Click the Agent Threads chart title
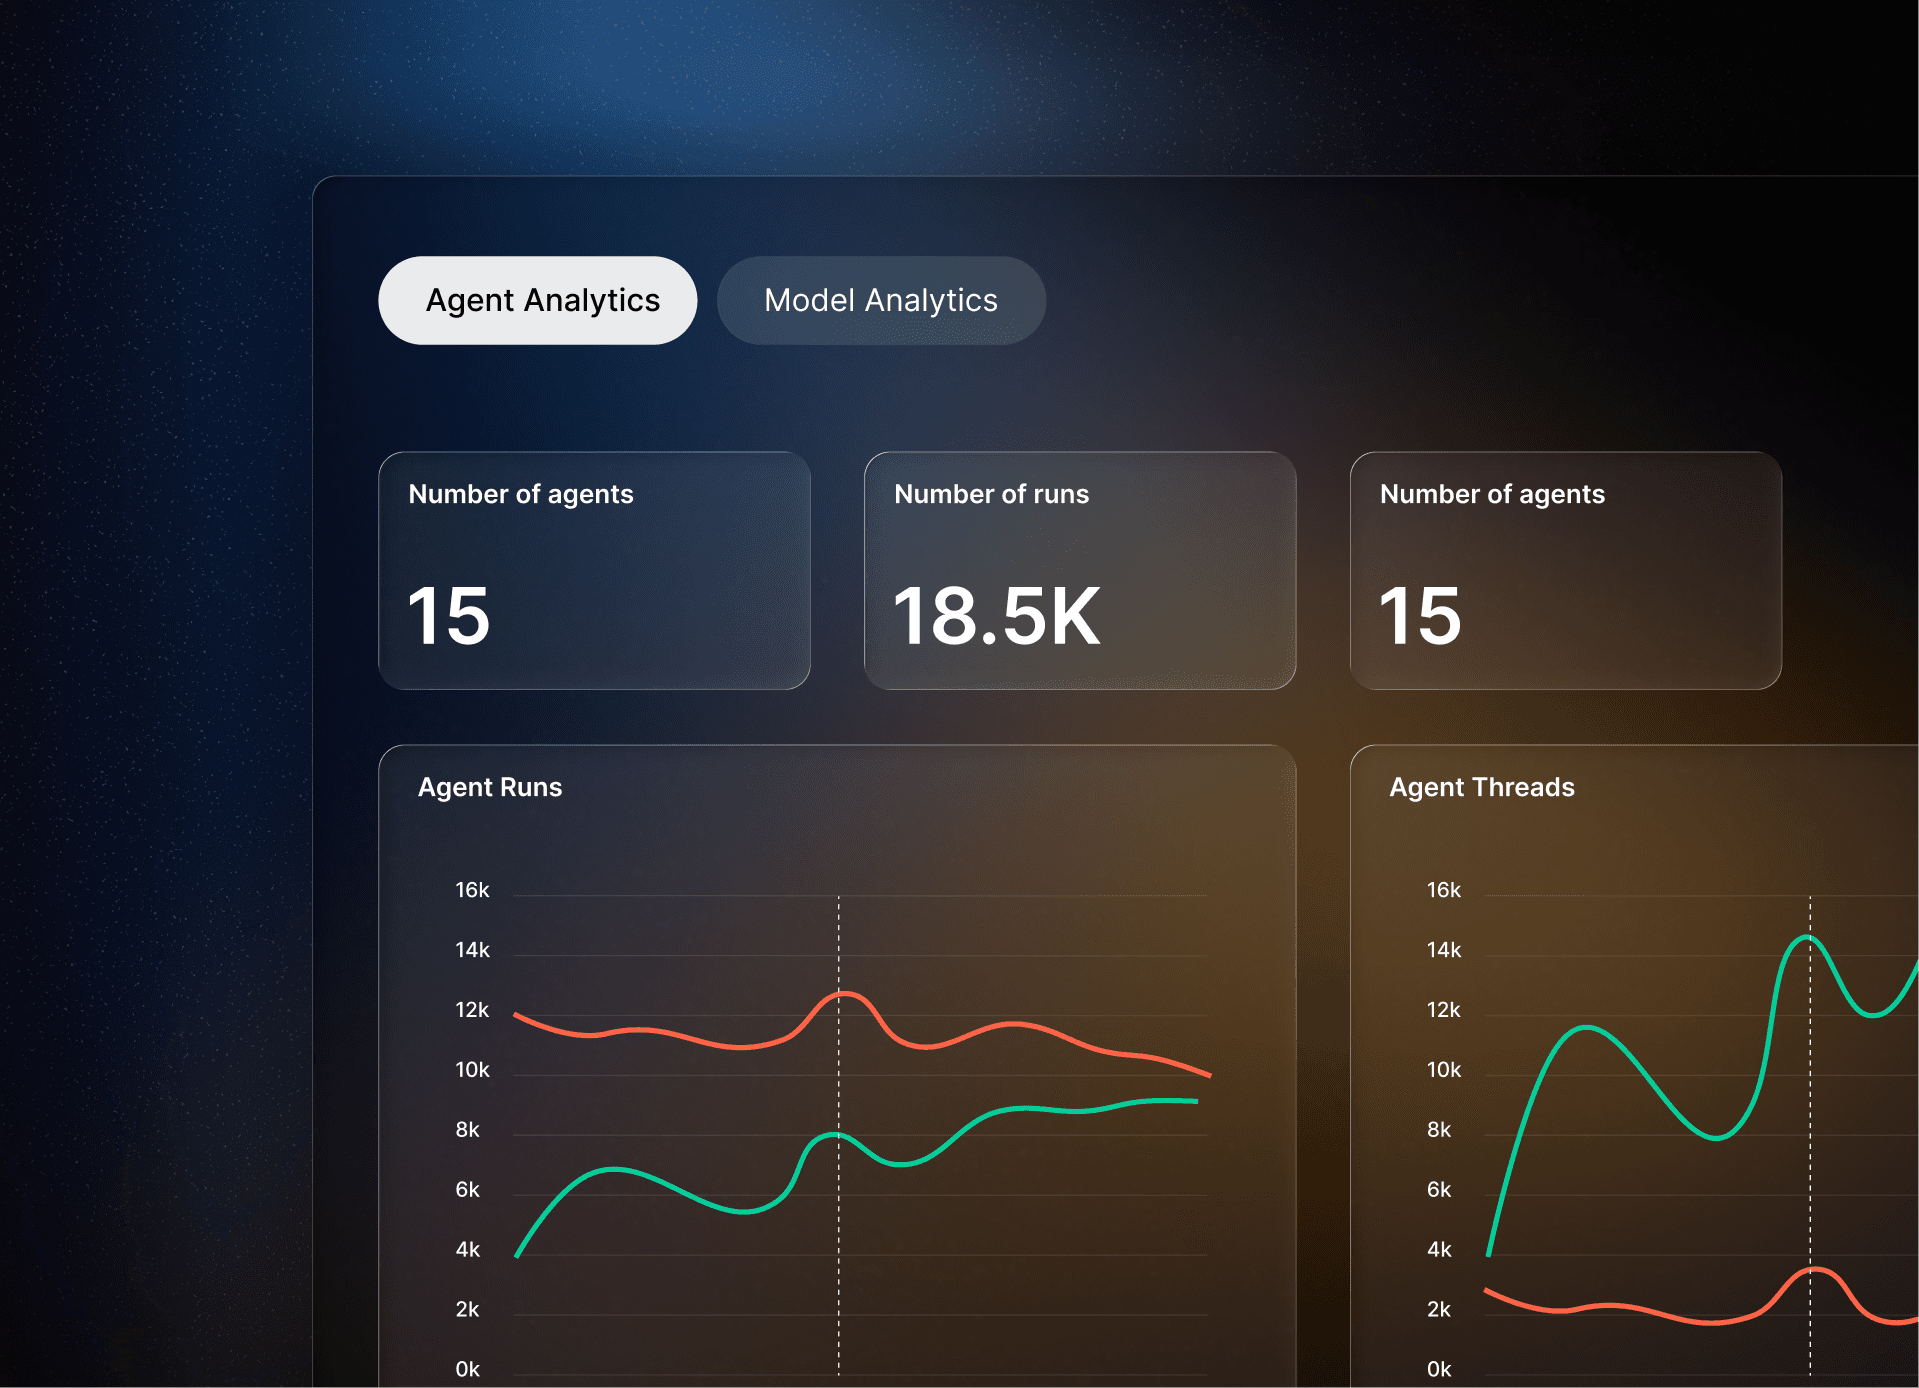This screenshot has height=1388, width=1919. (x=1482, y=787)
